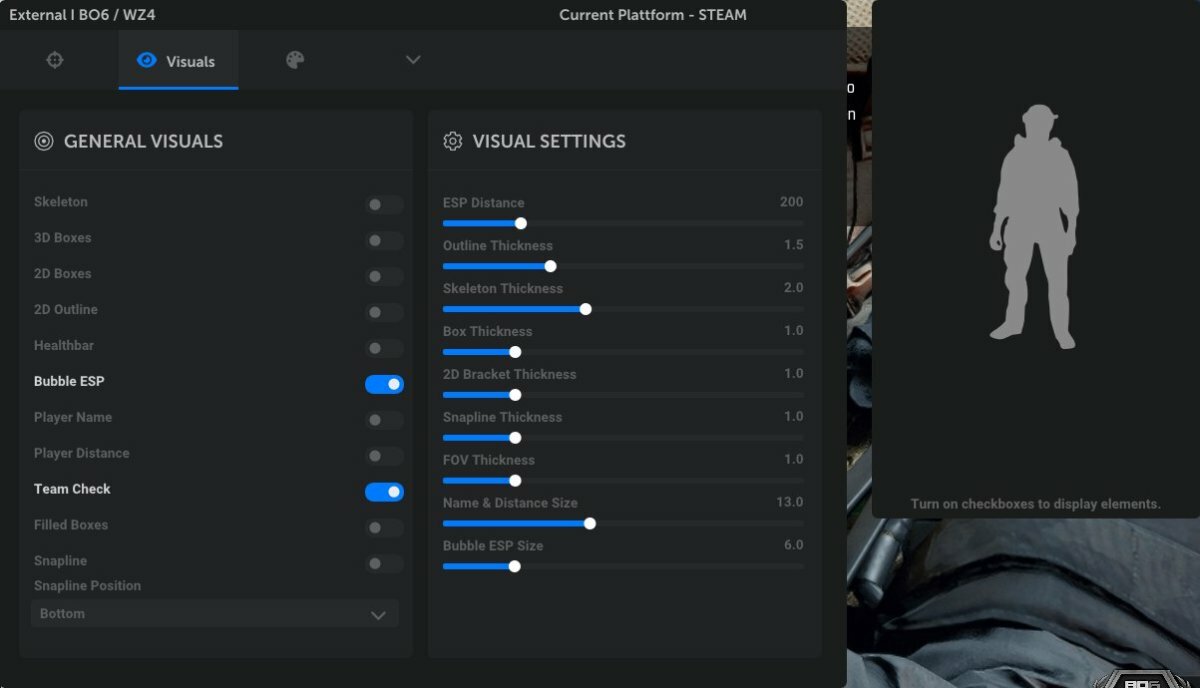Adjust the Snapline Thickness slider
The width and height of the screenshot is (1200, 688).
(x=623, y=438)
